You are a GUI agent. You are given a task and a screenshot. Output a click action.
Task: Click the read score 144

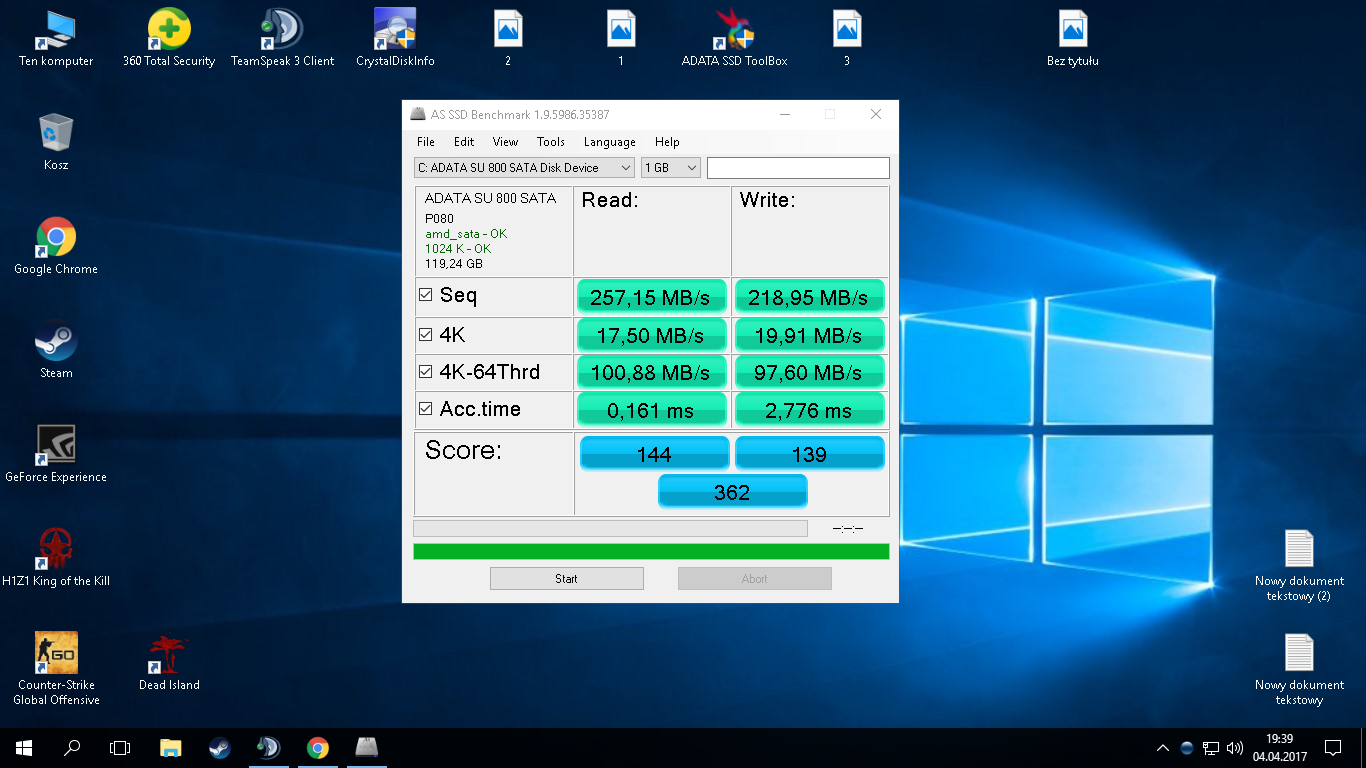(x=655, y=453)
